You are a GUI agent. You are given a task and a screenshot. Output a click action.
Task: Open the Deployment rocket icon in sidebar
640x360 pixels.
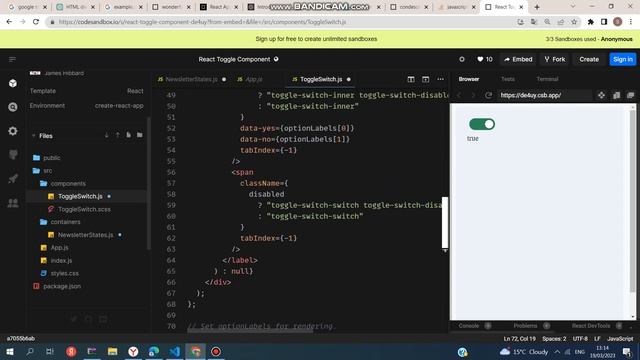pos(13,178)
